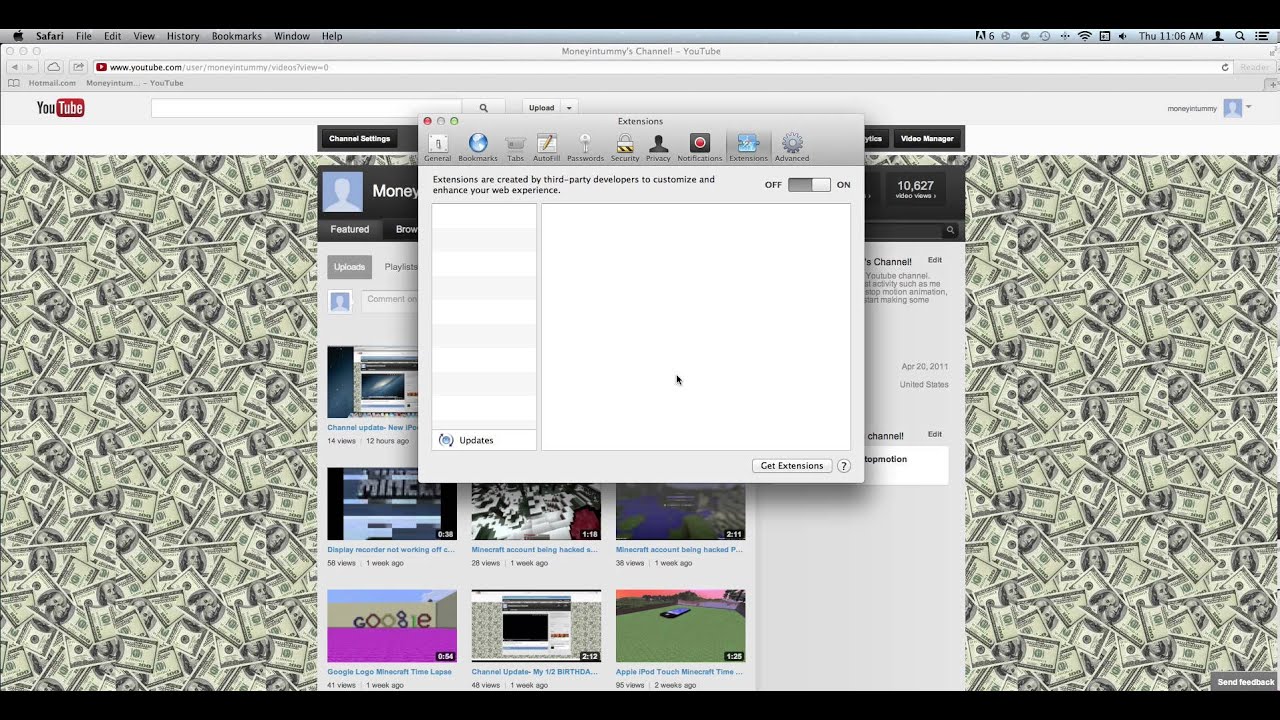Click the Send feedback button
The width and height of the screenshot is (1280, 720).
tap(1246, 682)
